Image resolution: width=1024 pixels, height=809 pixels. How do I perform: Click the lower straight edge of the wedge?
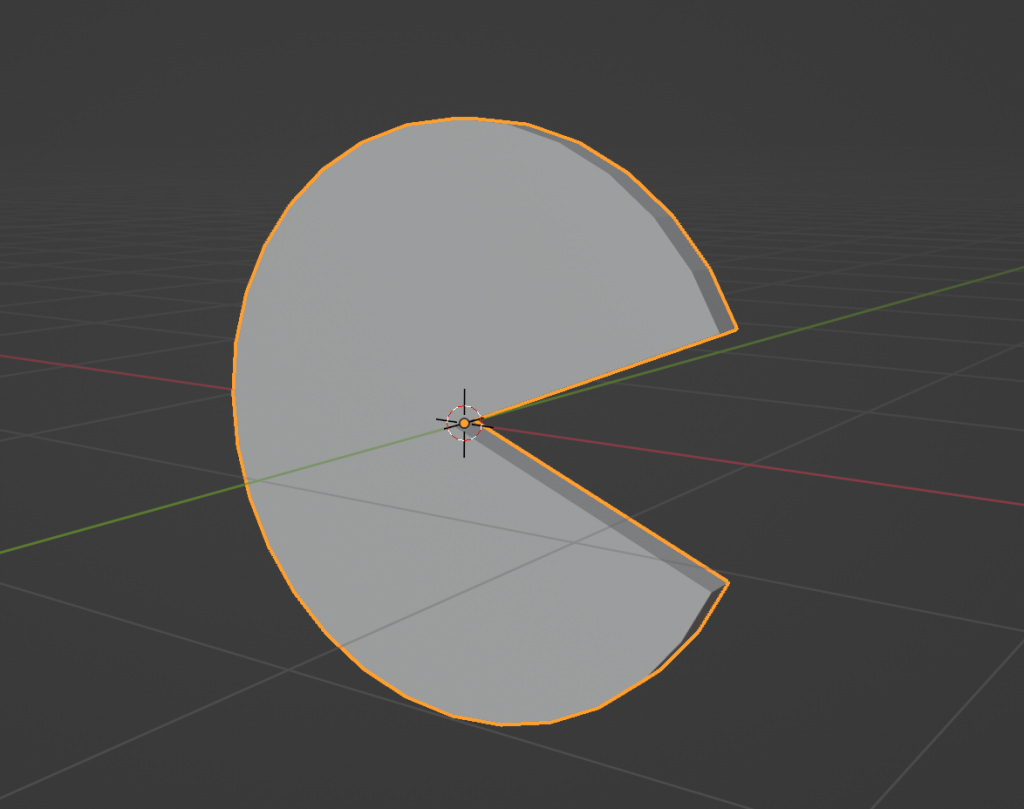pos(600,502)
